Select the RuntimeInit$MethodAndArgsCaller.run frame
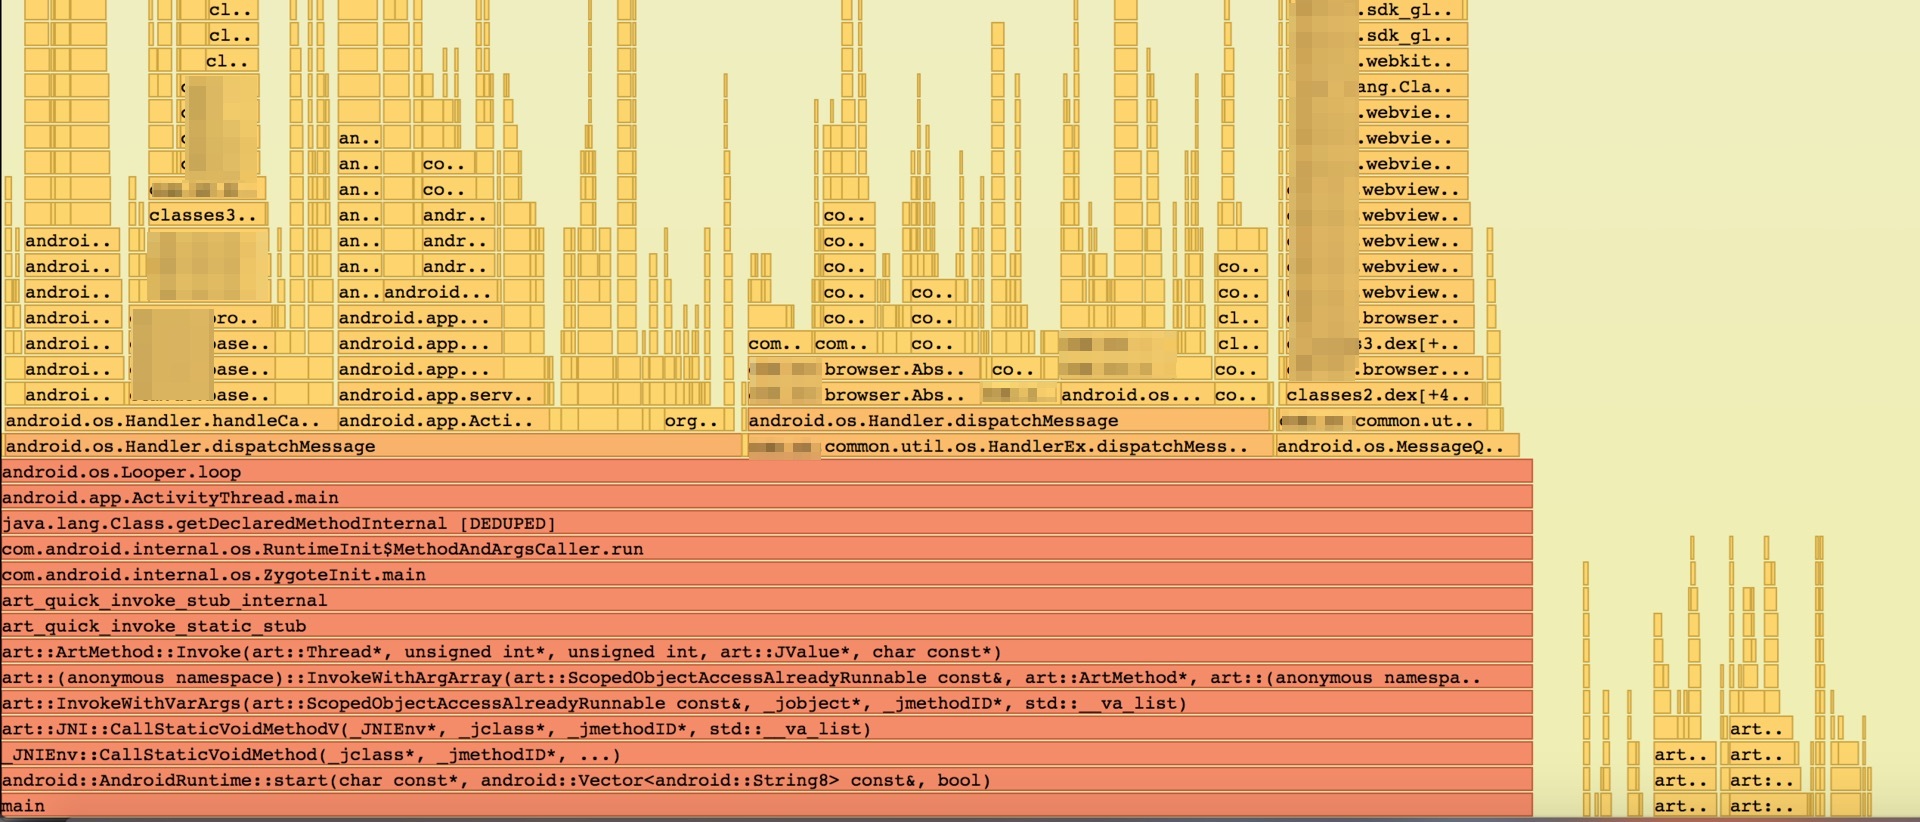This screenshot has width=1920, height=822. point(766,549)
